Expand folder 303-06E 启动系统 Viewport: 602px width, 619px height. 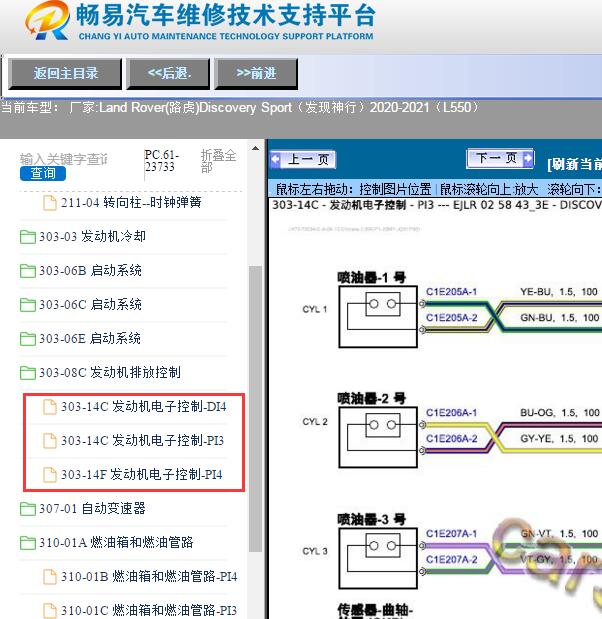(90, 338)
